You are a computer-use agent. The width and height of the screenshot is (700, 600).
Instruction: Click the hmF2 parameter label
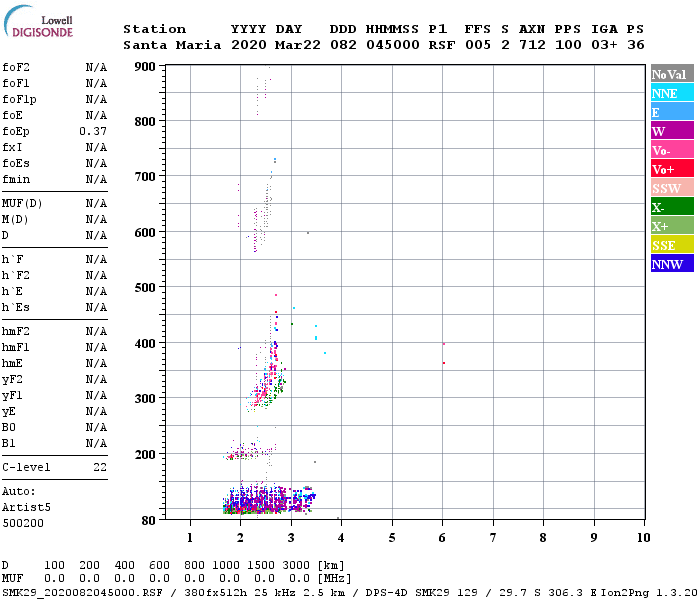coord(16,331)
